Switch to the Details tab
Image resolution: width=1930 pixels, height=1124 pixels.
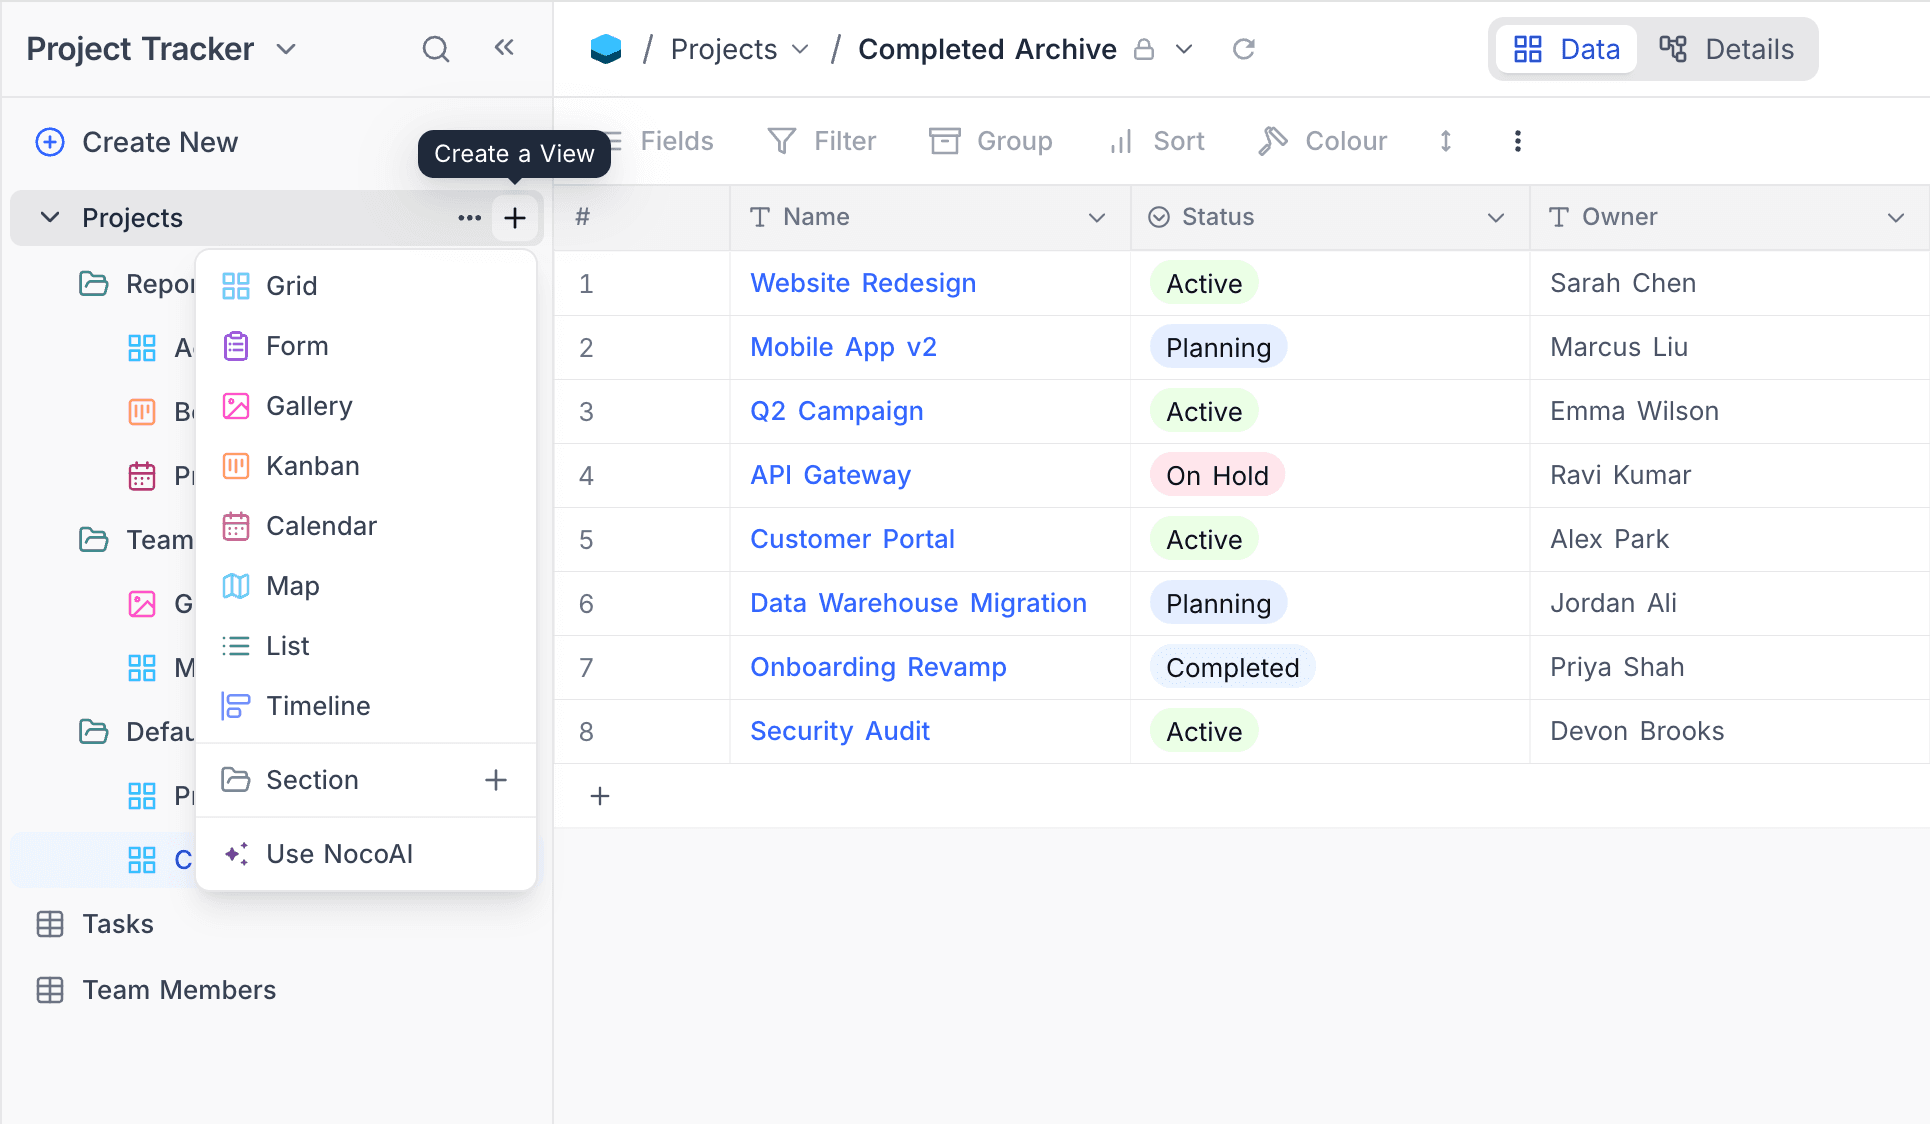1727,49
